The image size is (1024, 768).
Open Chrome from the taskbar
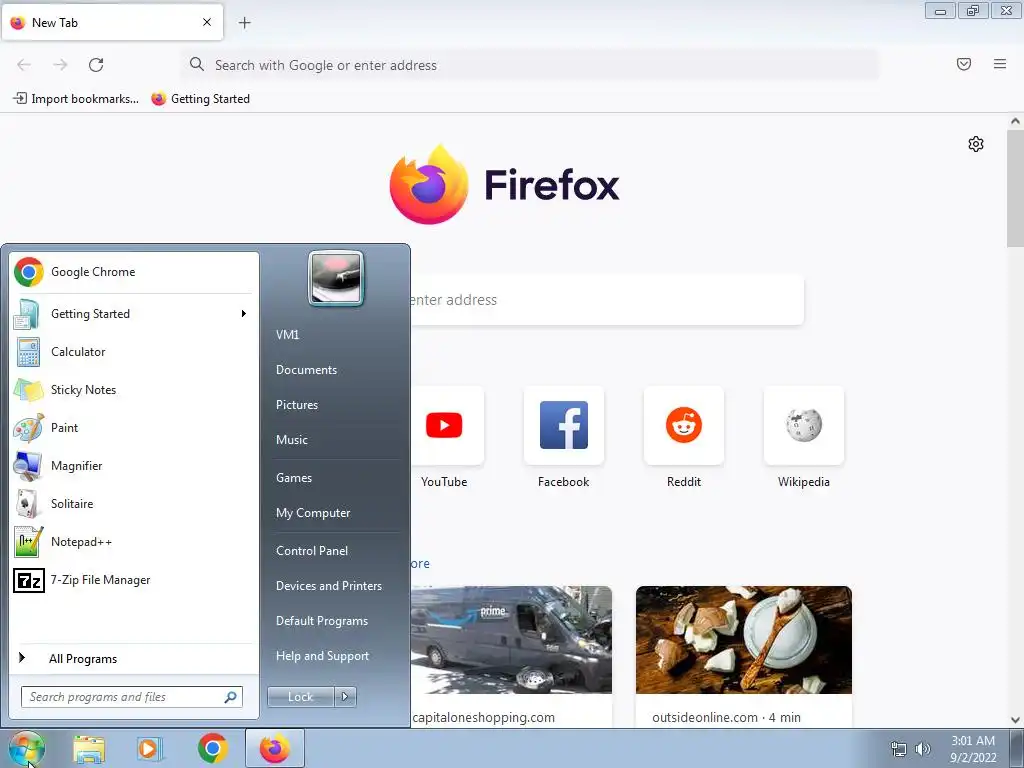[x=212, y=748]
